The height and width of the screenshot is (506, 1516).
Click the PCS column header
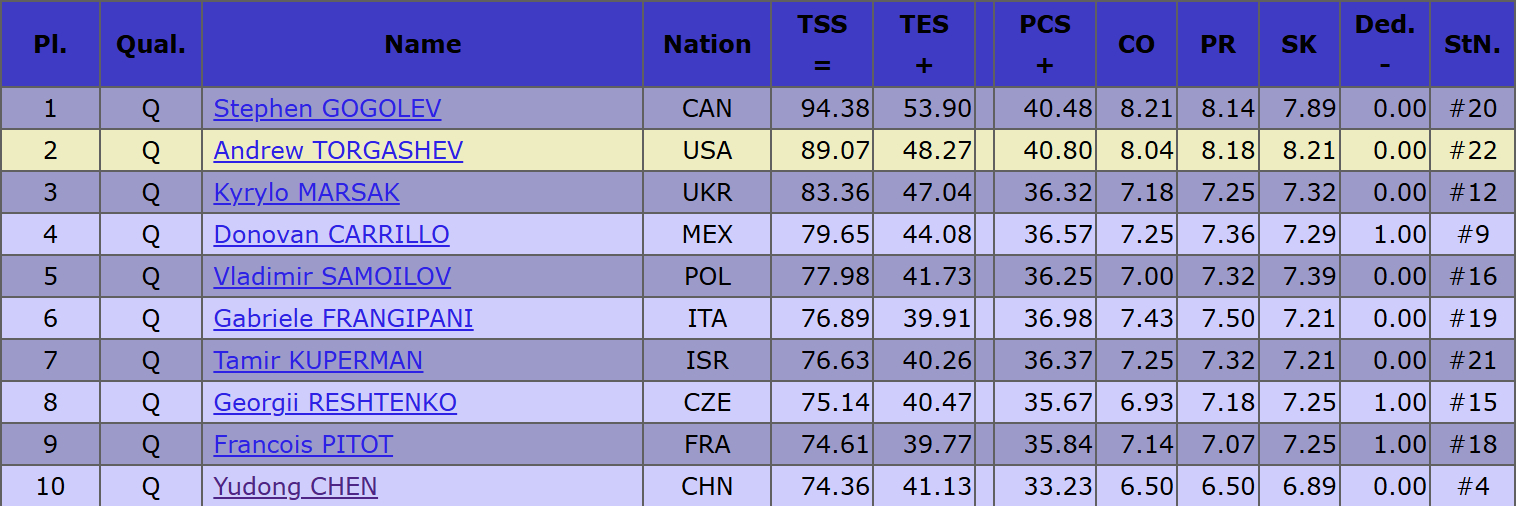pos(1045,44)
